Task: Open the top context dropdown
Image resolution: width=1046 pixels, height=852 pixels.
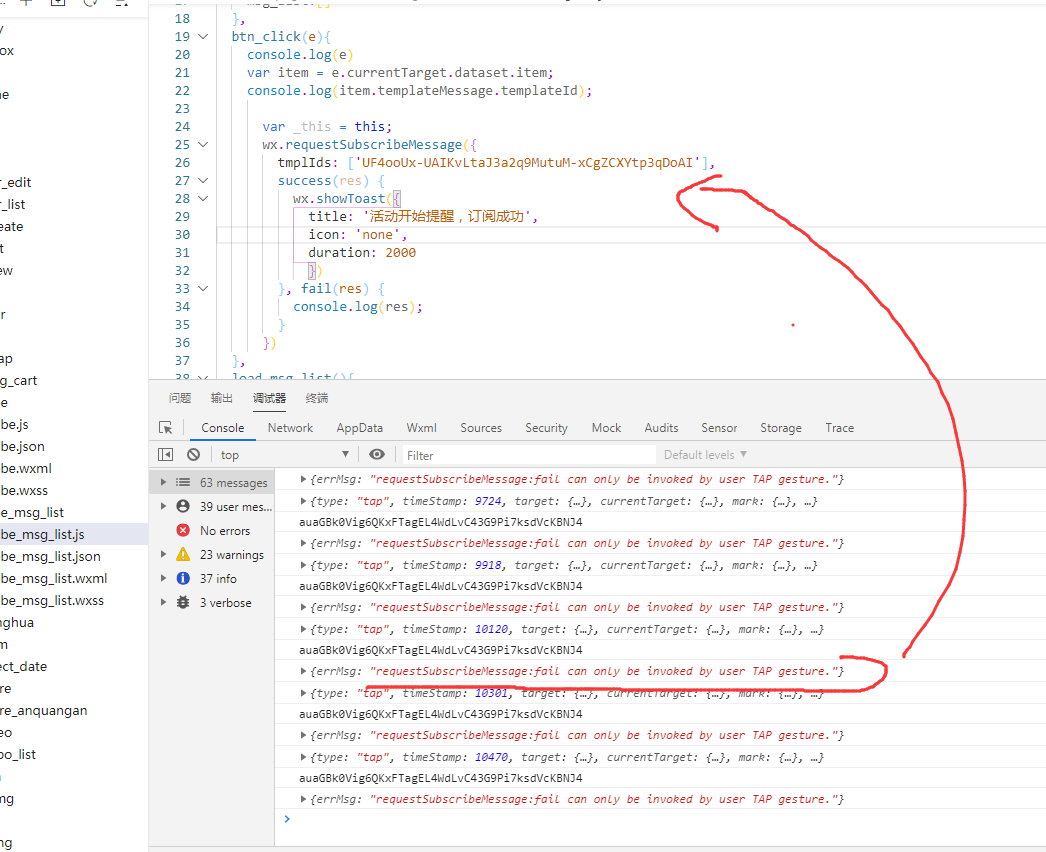Action: coord(285,454)
